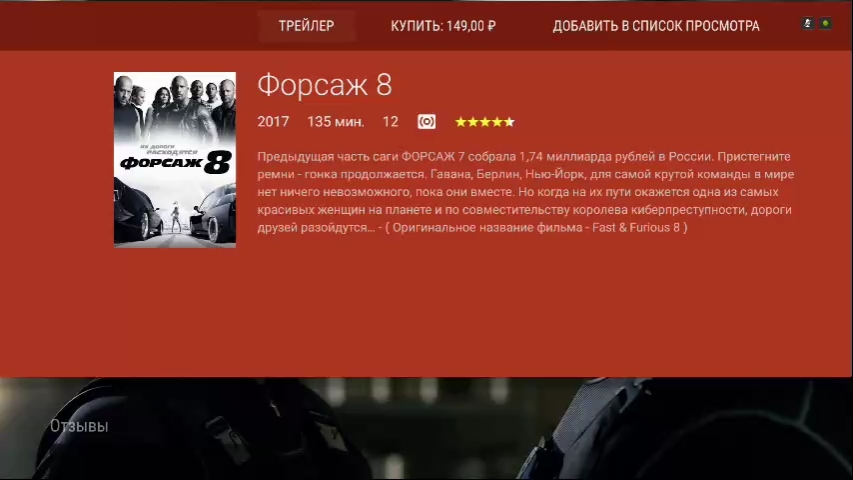Click the Форсаж 8 movie title
The width and height of the screenshot is (853, 480).
click(x=325, y=85)
